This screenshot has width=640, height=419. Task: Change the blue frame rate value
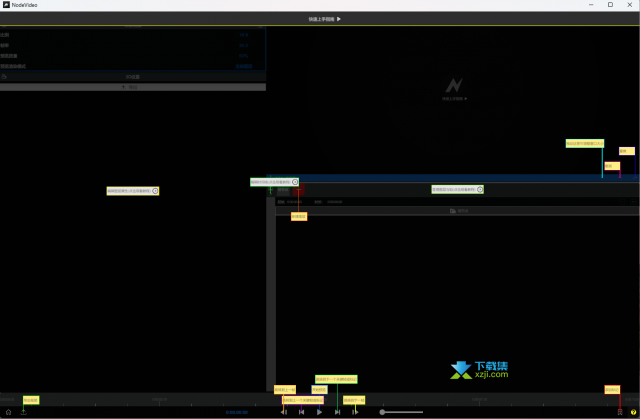[244, 46]
